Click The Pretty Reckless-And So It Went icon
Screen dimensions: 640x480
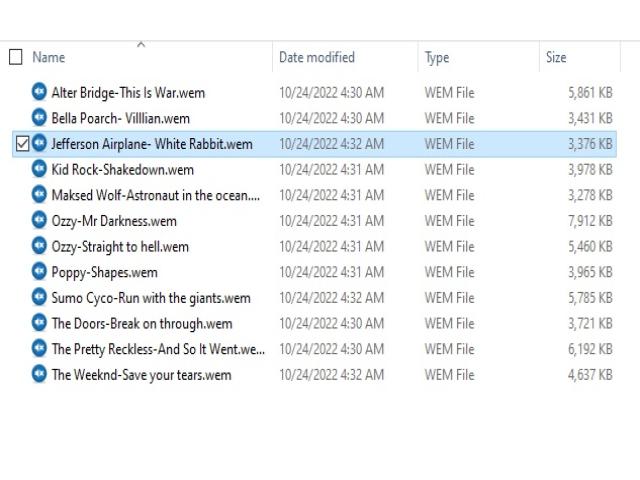click(39, 349)
